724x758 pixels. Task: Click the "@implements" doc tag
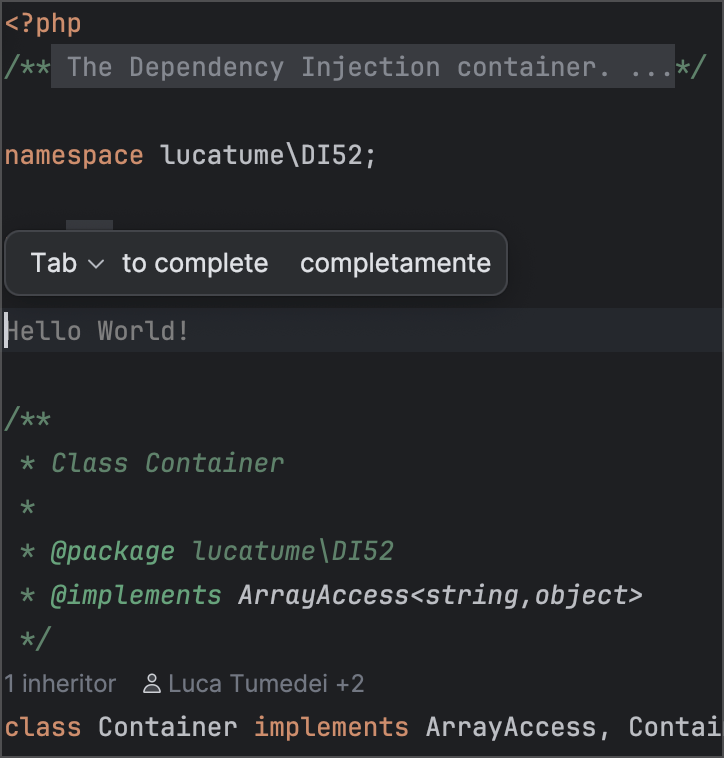136,596
